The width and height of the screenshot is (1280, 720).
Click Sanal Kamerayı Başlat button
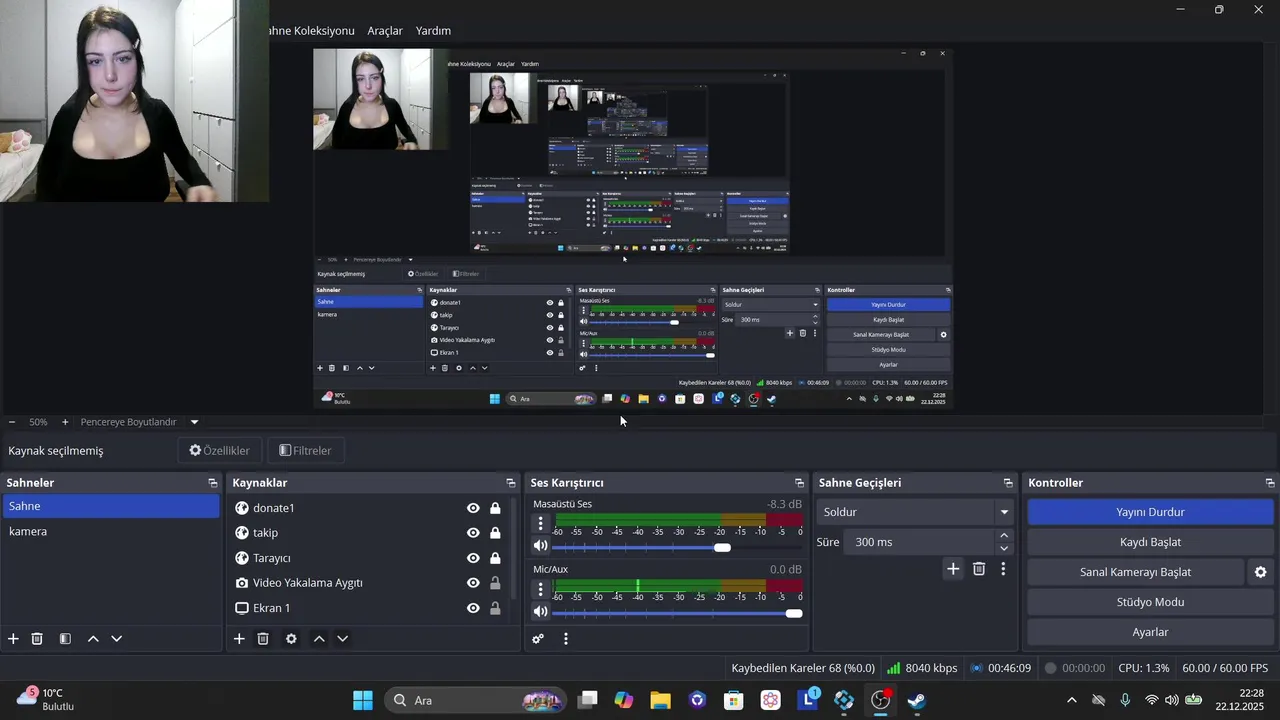click(1135, 572)
